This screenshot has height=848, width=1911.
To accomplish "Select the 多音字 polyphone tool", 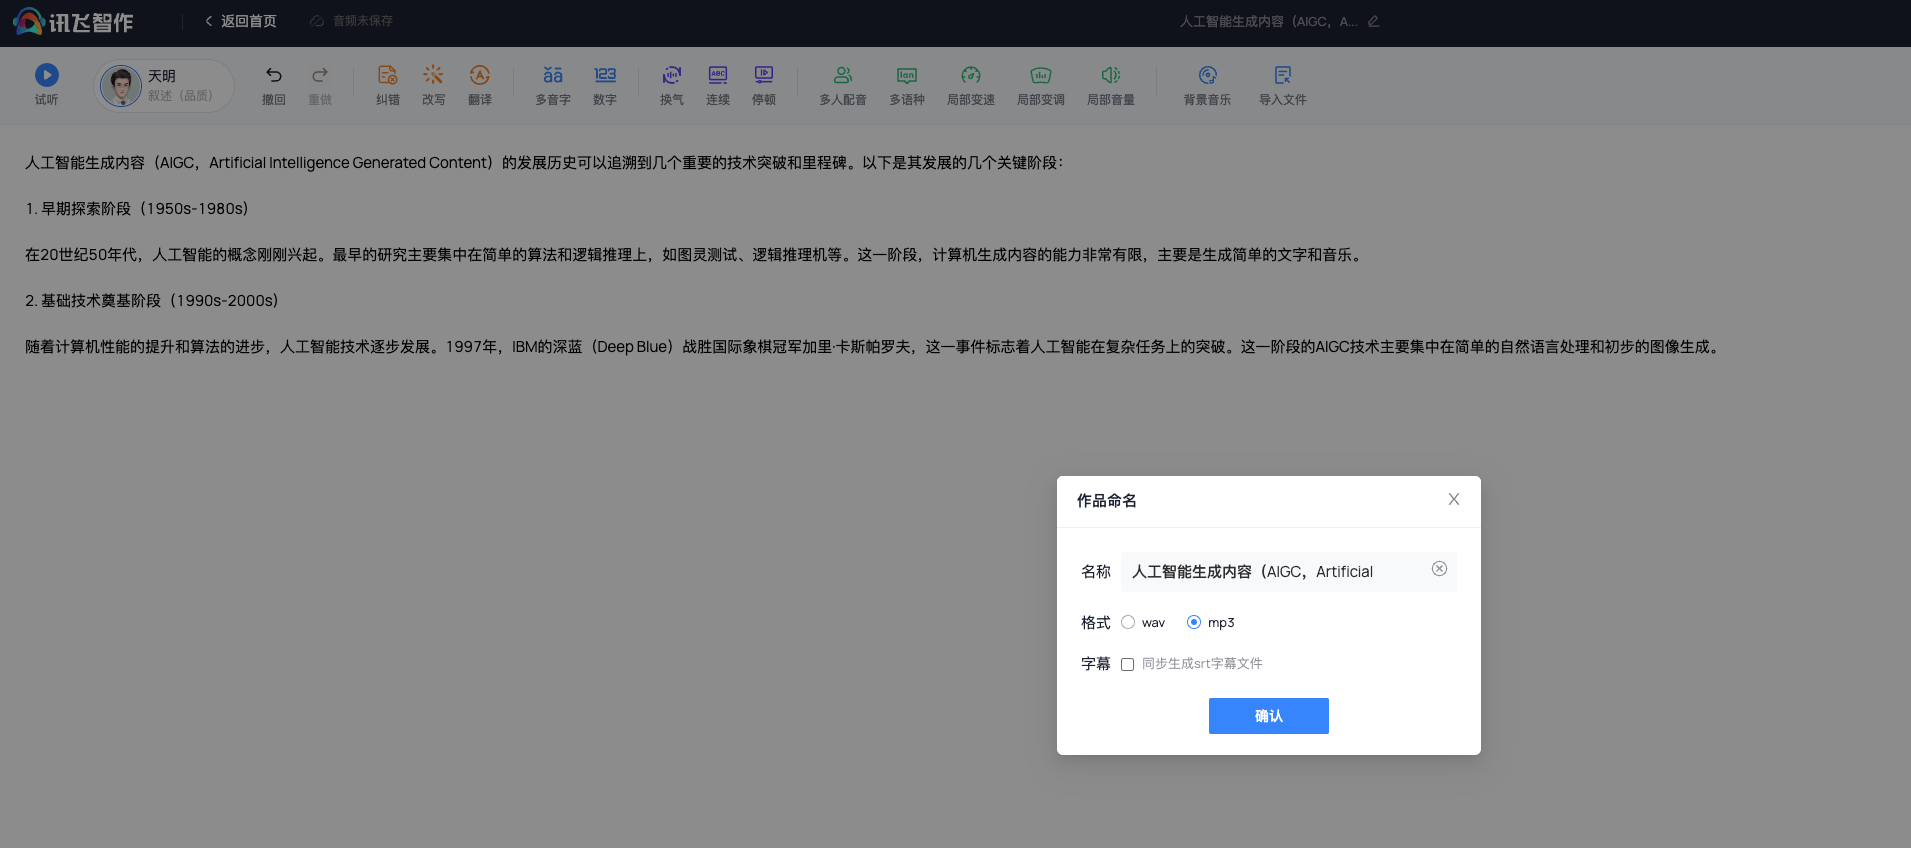I will (x=552, y=76).
